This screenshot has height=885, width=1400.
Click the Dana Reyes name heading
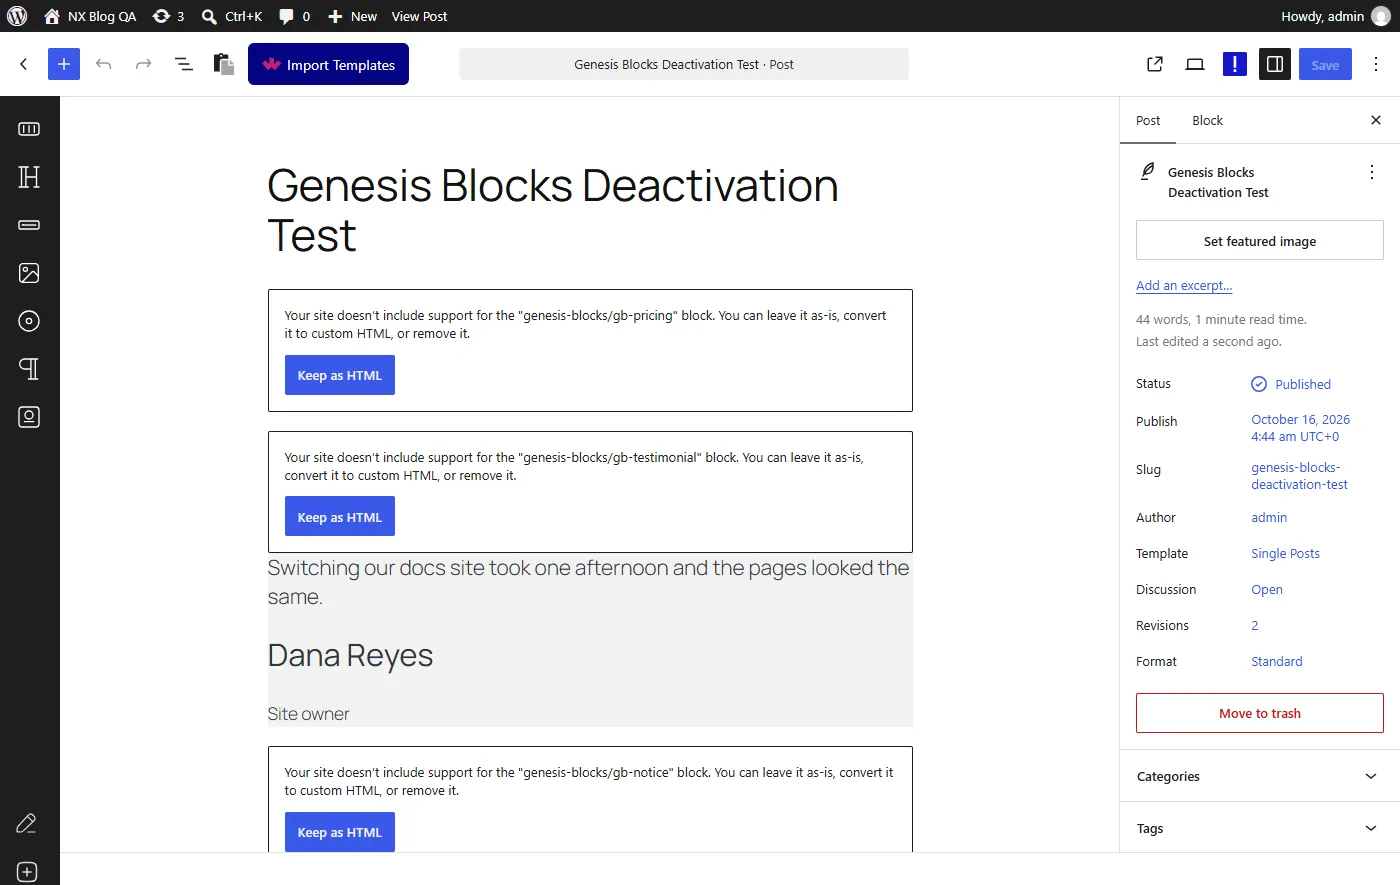coord(350,655)
